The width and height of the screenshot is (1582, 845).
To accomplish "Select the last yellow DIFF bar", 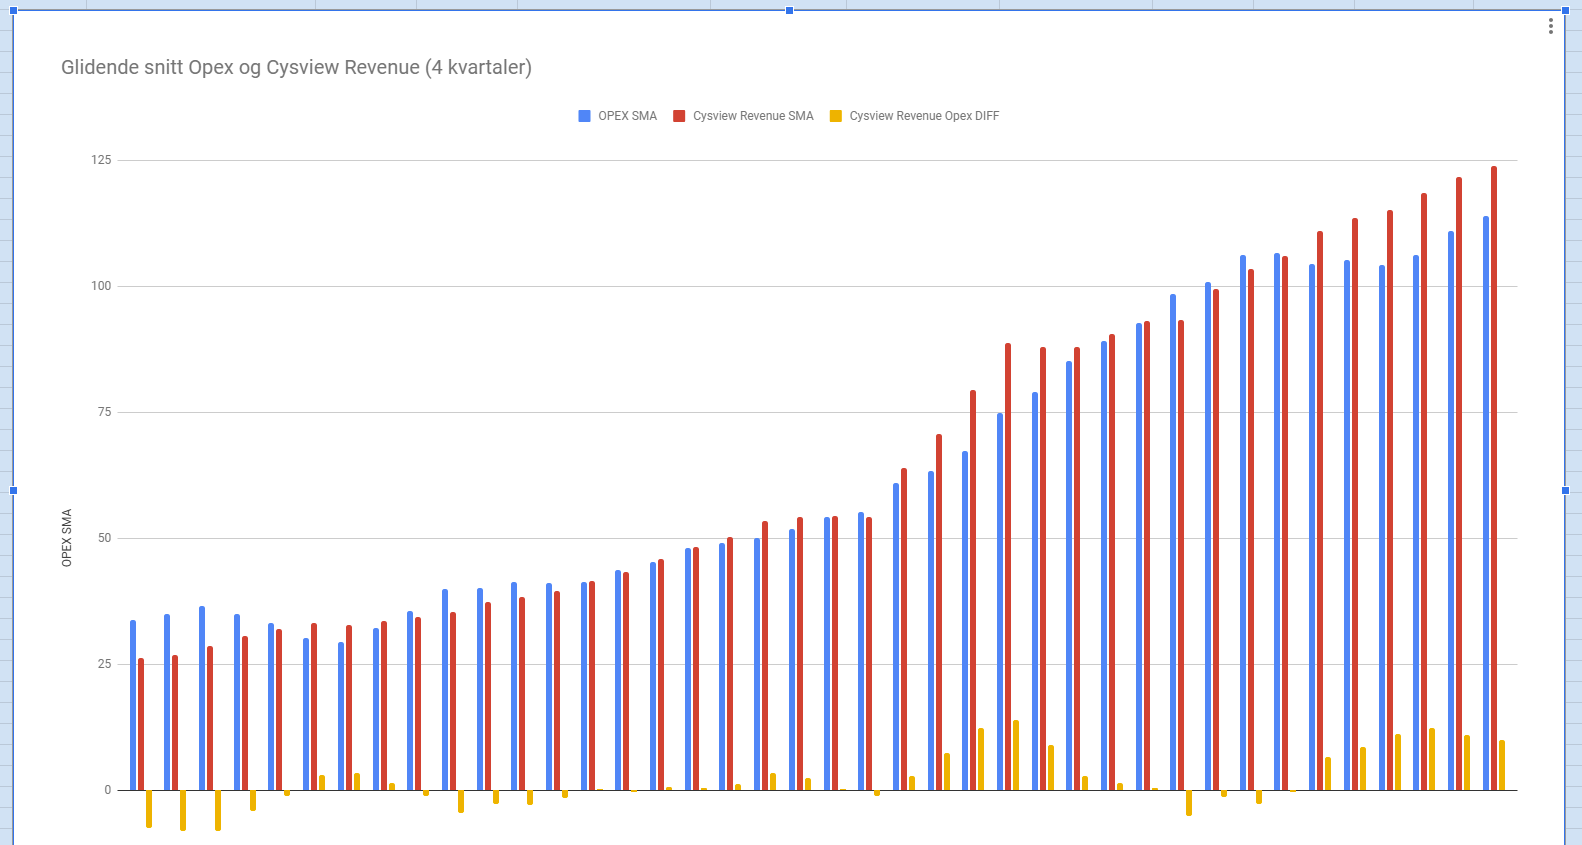I will coord(1502,765).
